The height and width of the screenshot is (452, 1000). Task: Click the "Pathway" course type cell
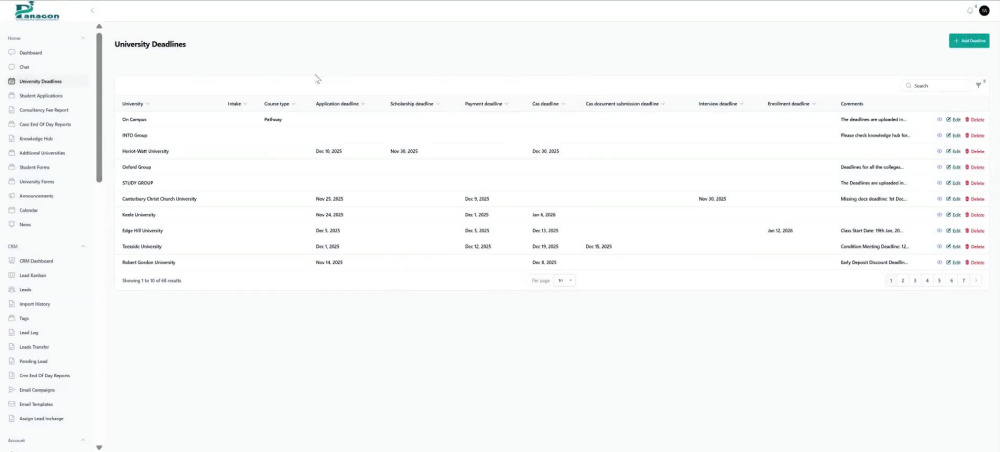273,119
